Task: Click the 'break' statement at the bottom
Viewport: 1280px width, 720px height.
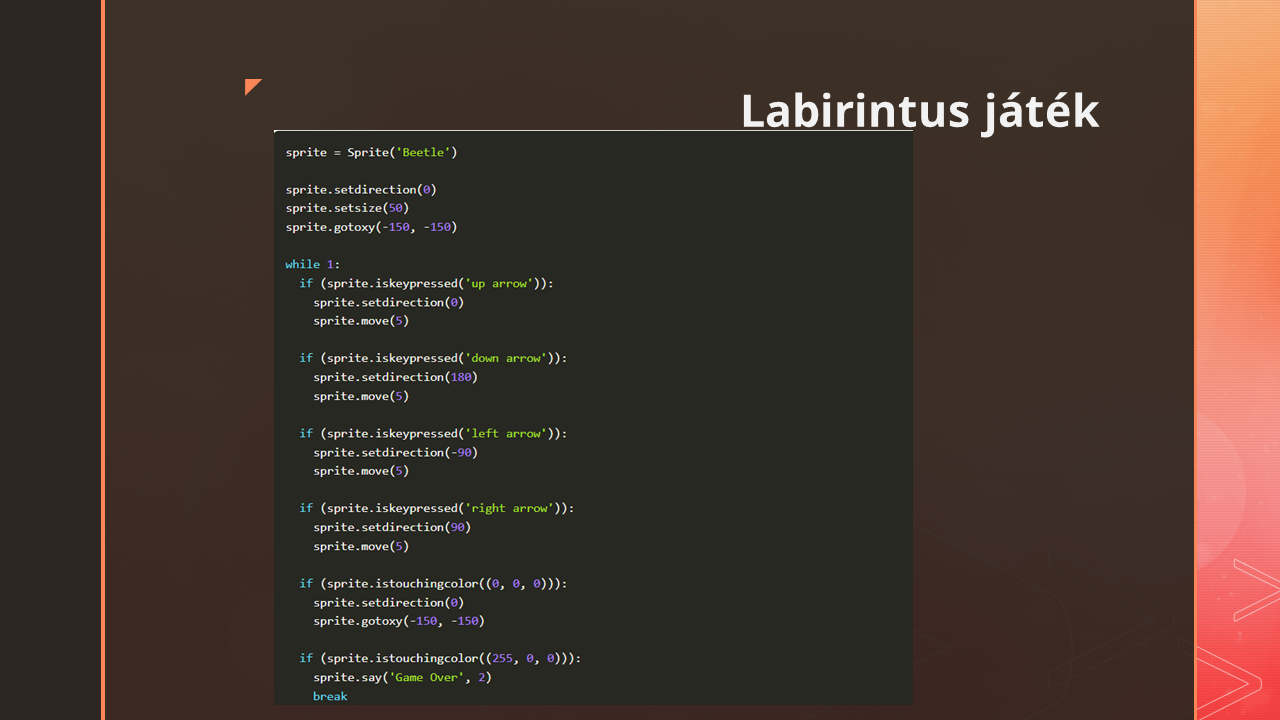Action: tap(330, 696)
